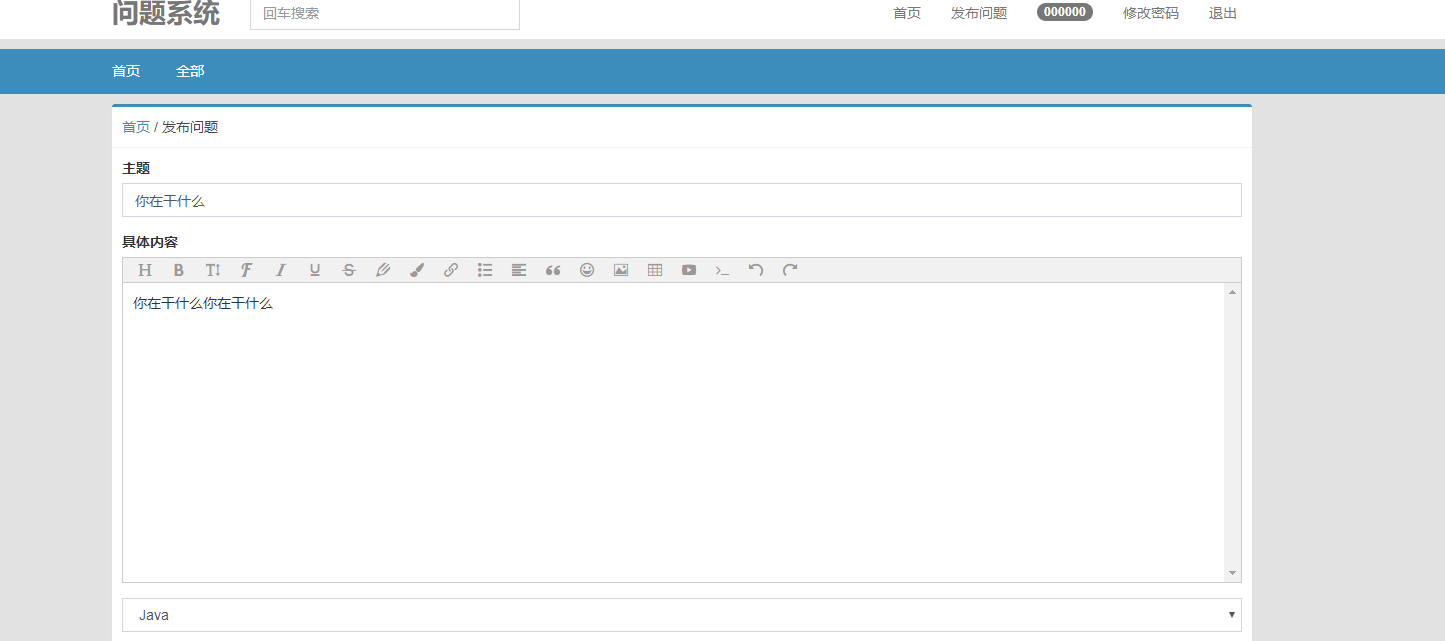The image size is (1445, 641).
Task: Insert a block quote
Action: [553, 270]
